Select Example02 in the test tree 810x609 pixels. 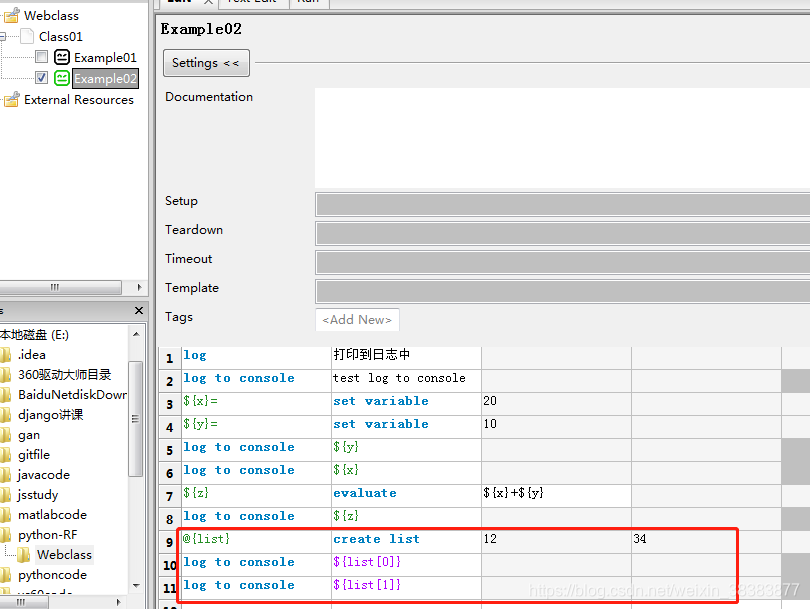click(x=105, y=79)
